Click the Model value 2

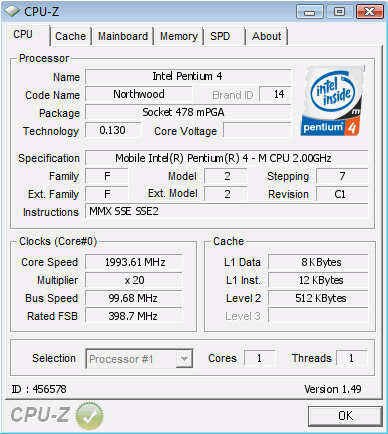pyautogui.click(x=226, y=176)
